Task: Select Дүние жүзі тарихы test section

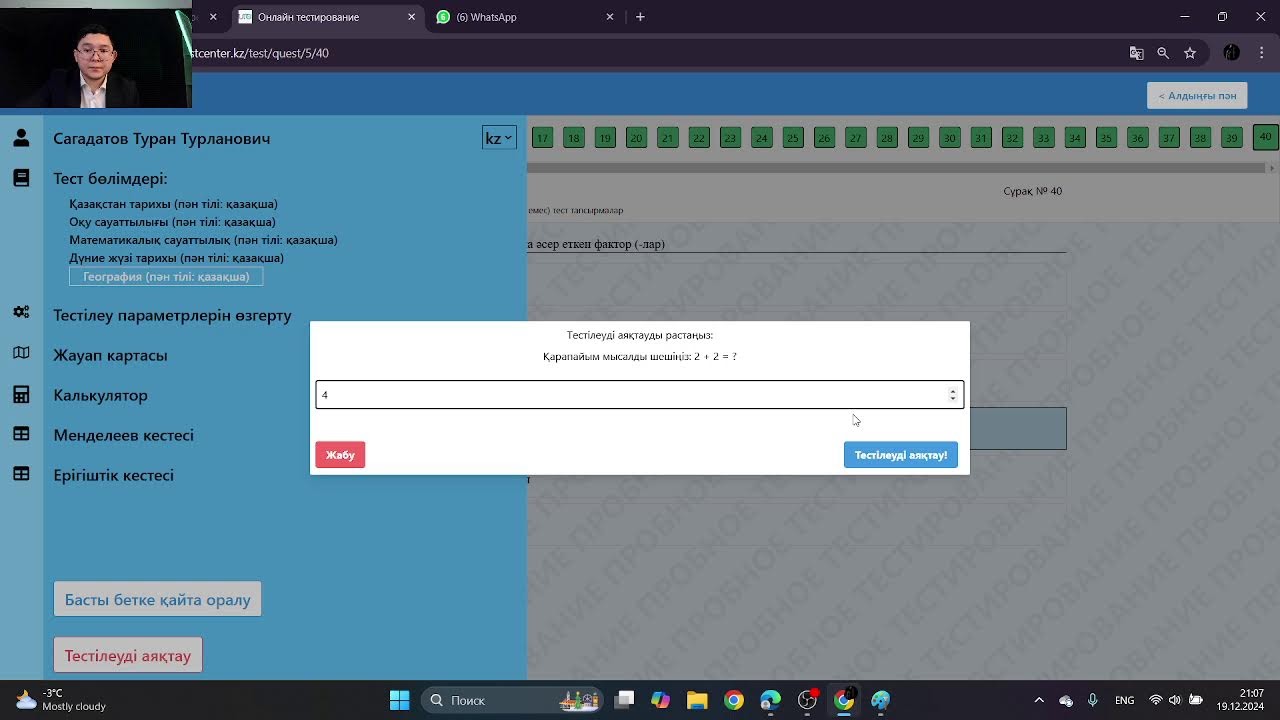Action: coord(176,258)
